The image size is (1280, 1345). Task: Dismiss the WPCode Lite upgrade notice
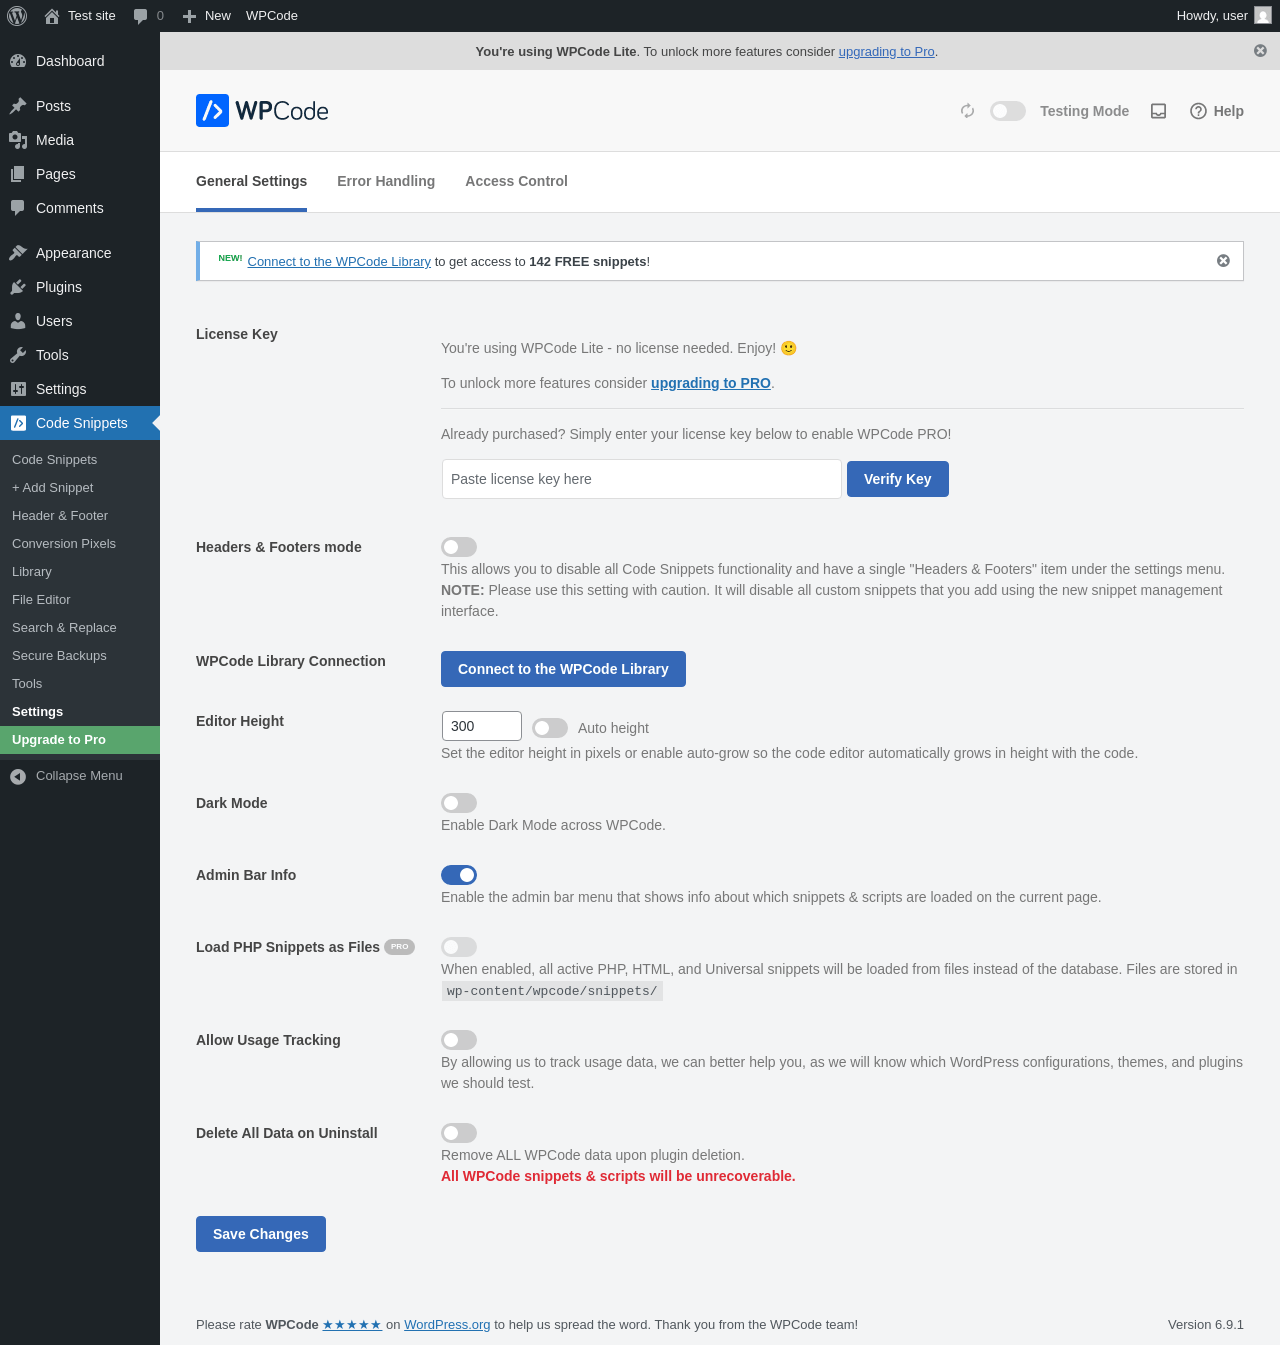[x=1260, y=51]
